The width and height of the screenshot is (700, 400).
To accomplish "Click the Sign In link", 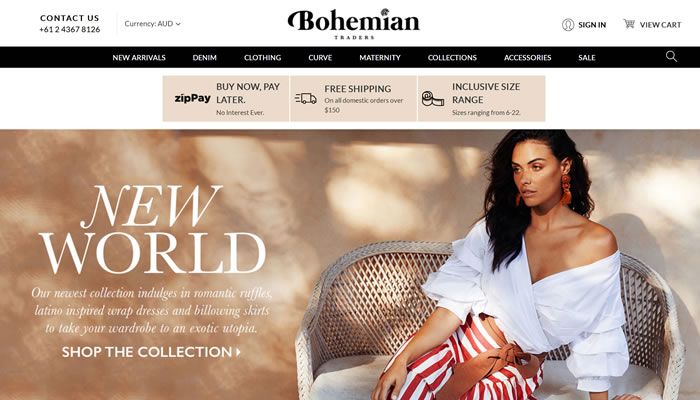I will tap(592, 25).
